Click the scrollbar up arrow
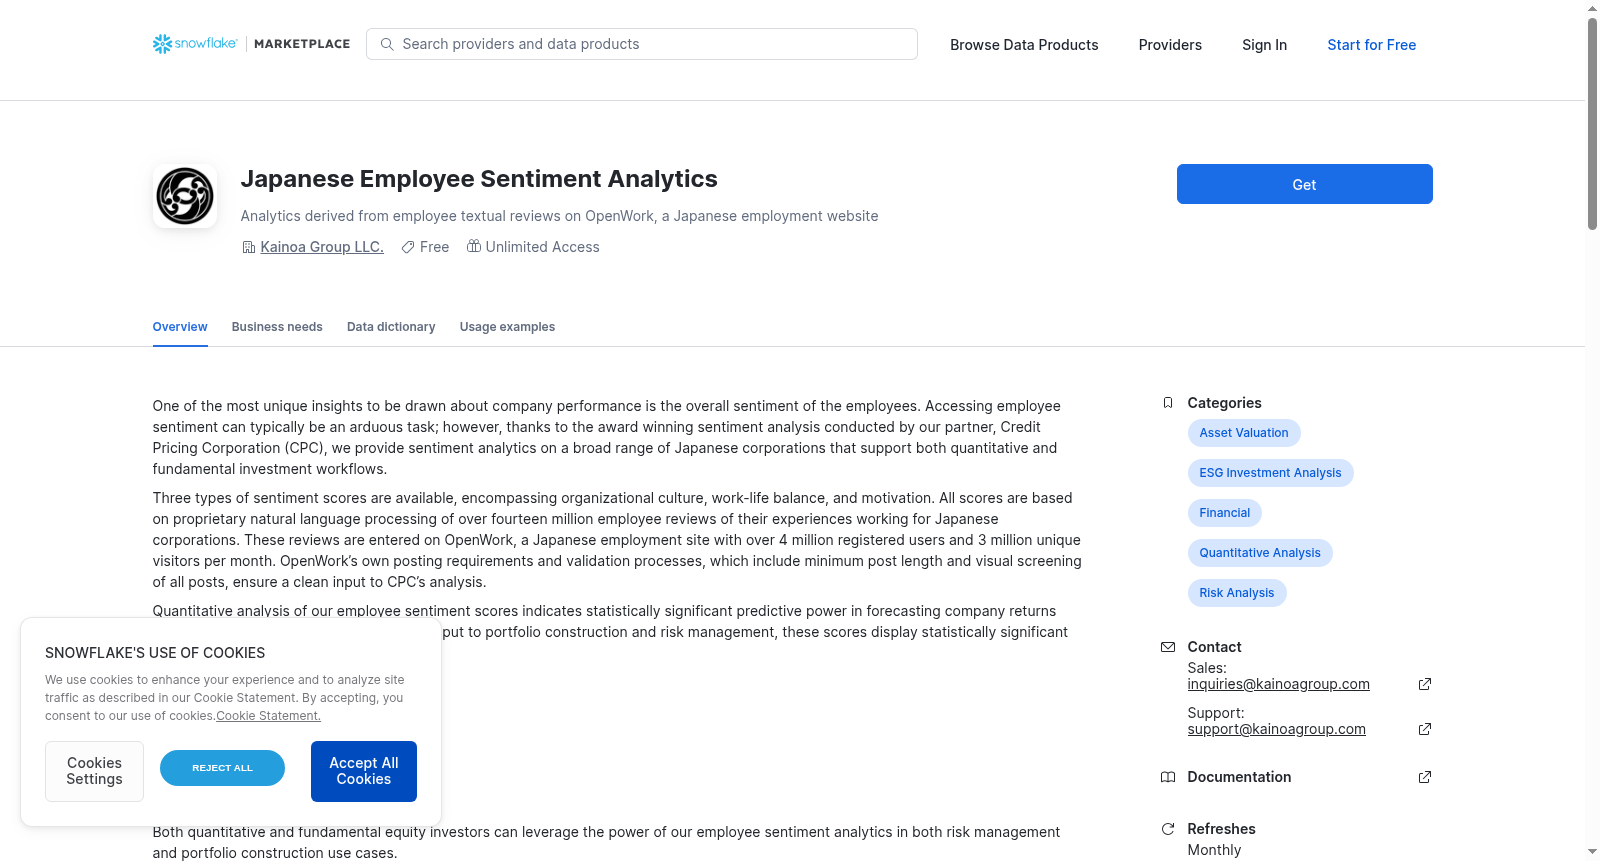This screenshot has width=1600, height=861. tap(1592, 8)
